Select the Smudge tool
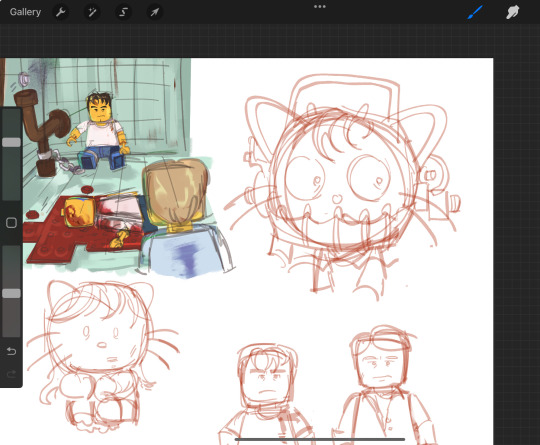The image size is (540, 445). pos(512,12)
